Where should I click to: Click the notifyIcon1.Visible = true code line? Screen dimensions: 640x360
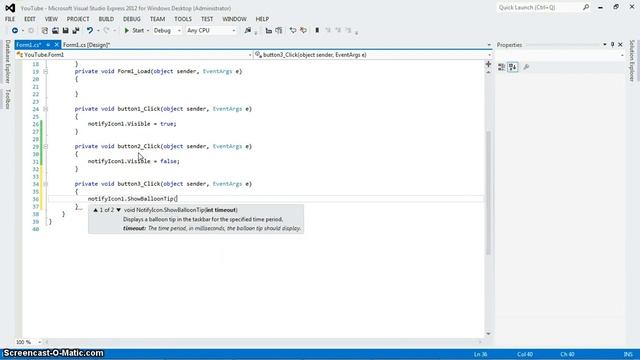[x=132, y=124]
